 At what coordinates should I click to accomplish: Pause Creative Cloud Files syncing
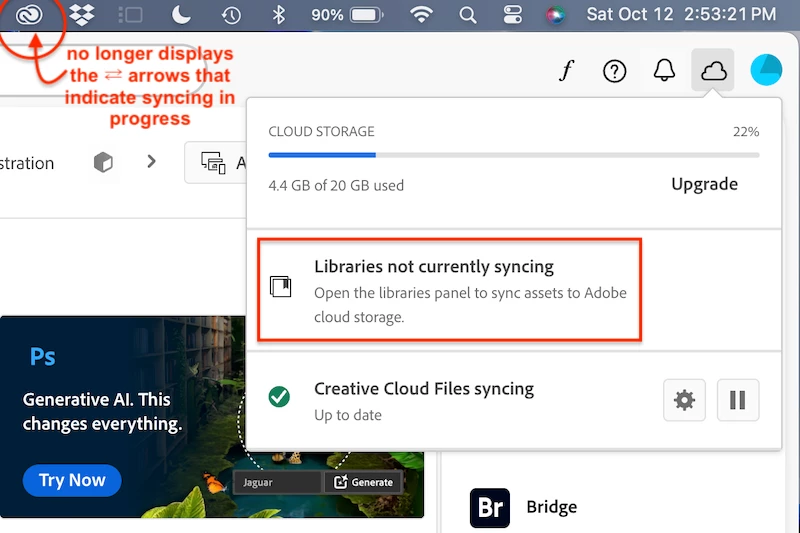pyautogui.click(x=738, y=400)
